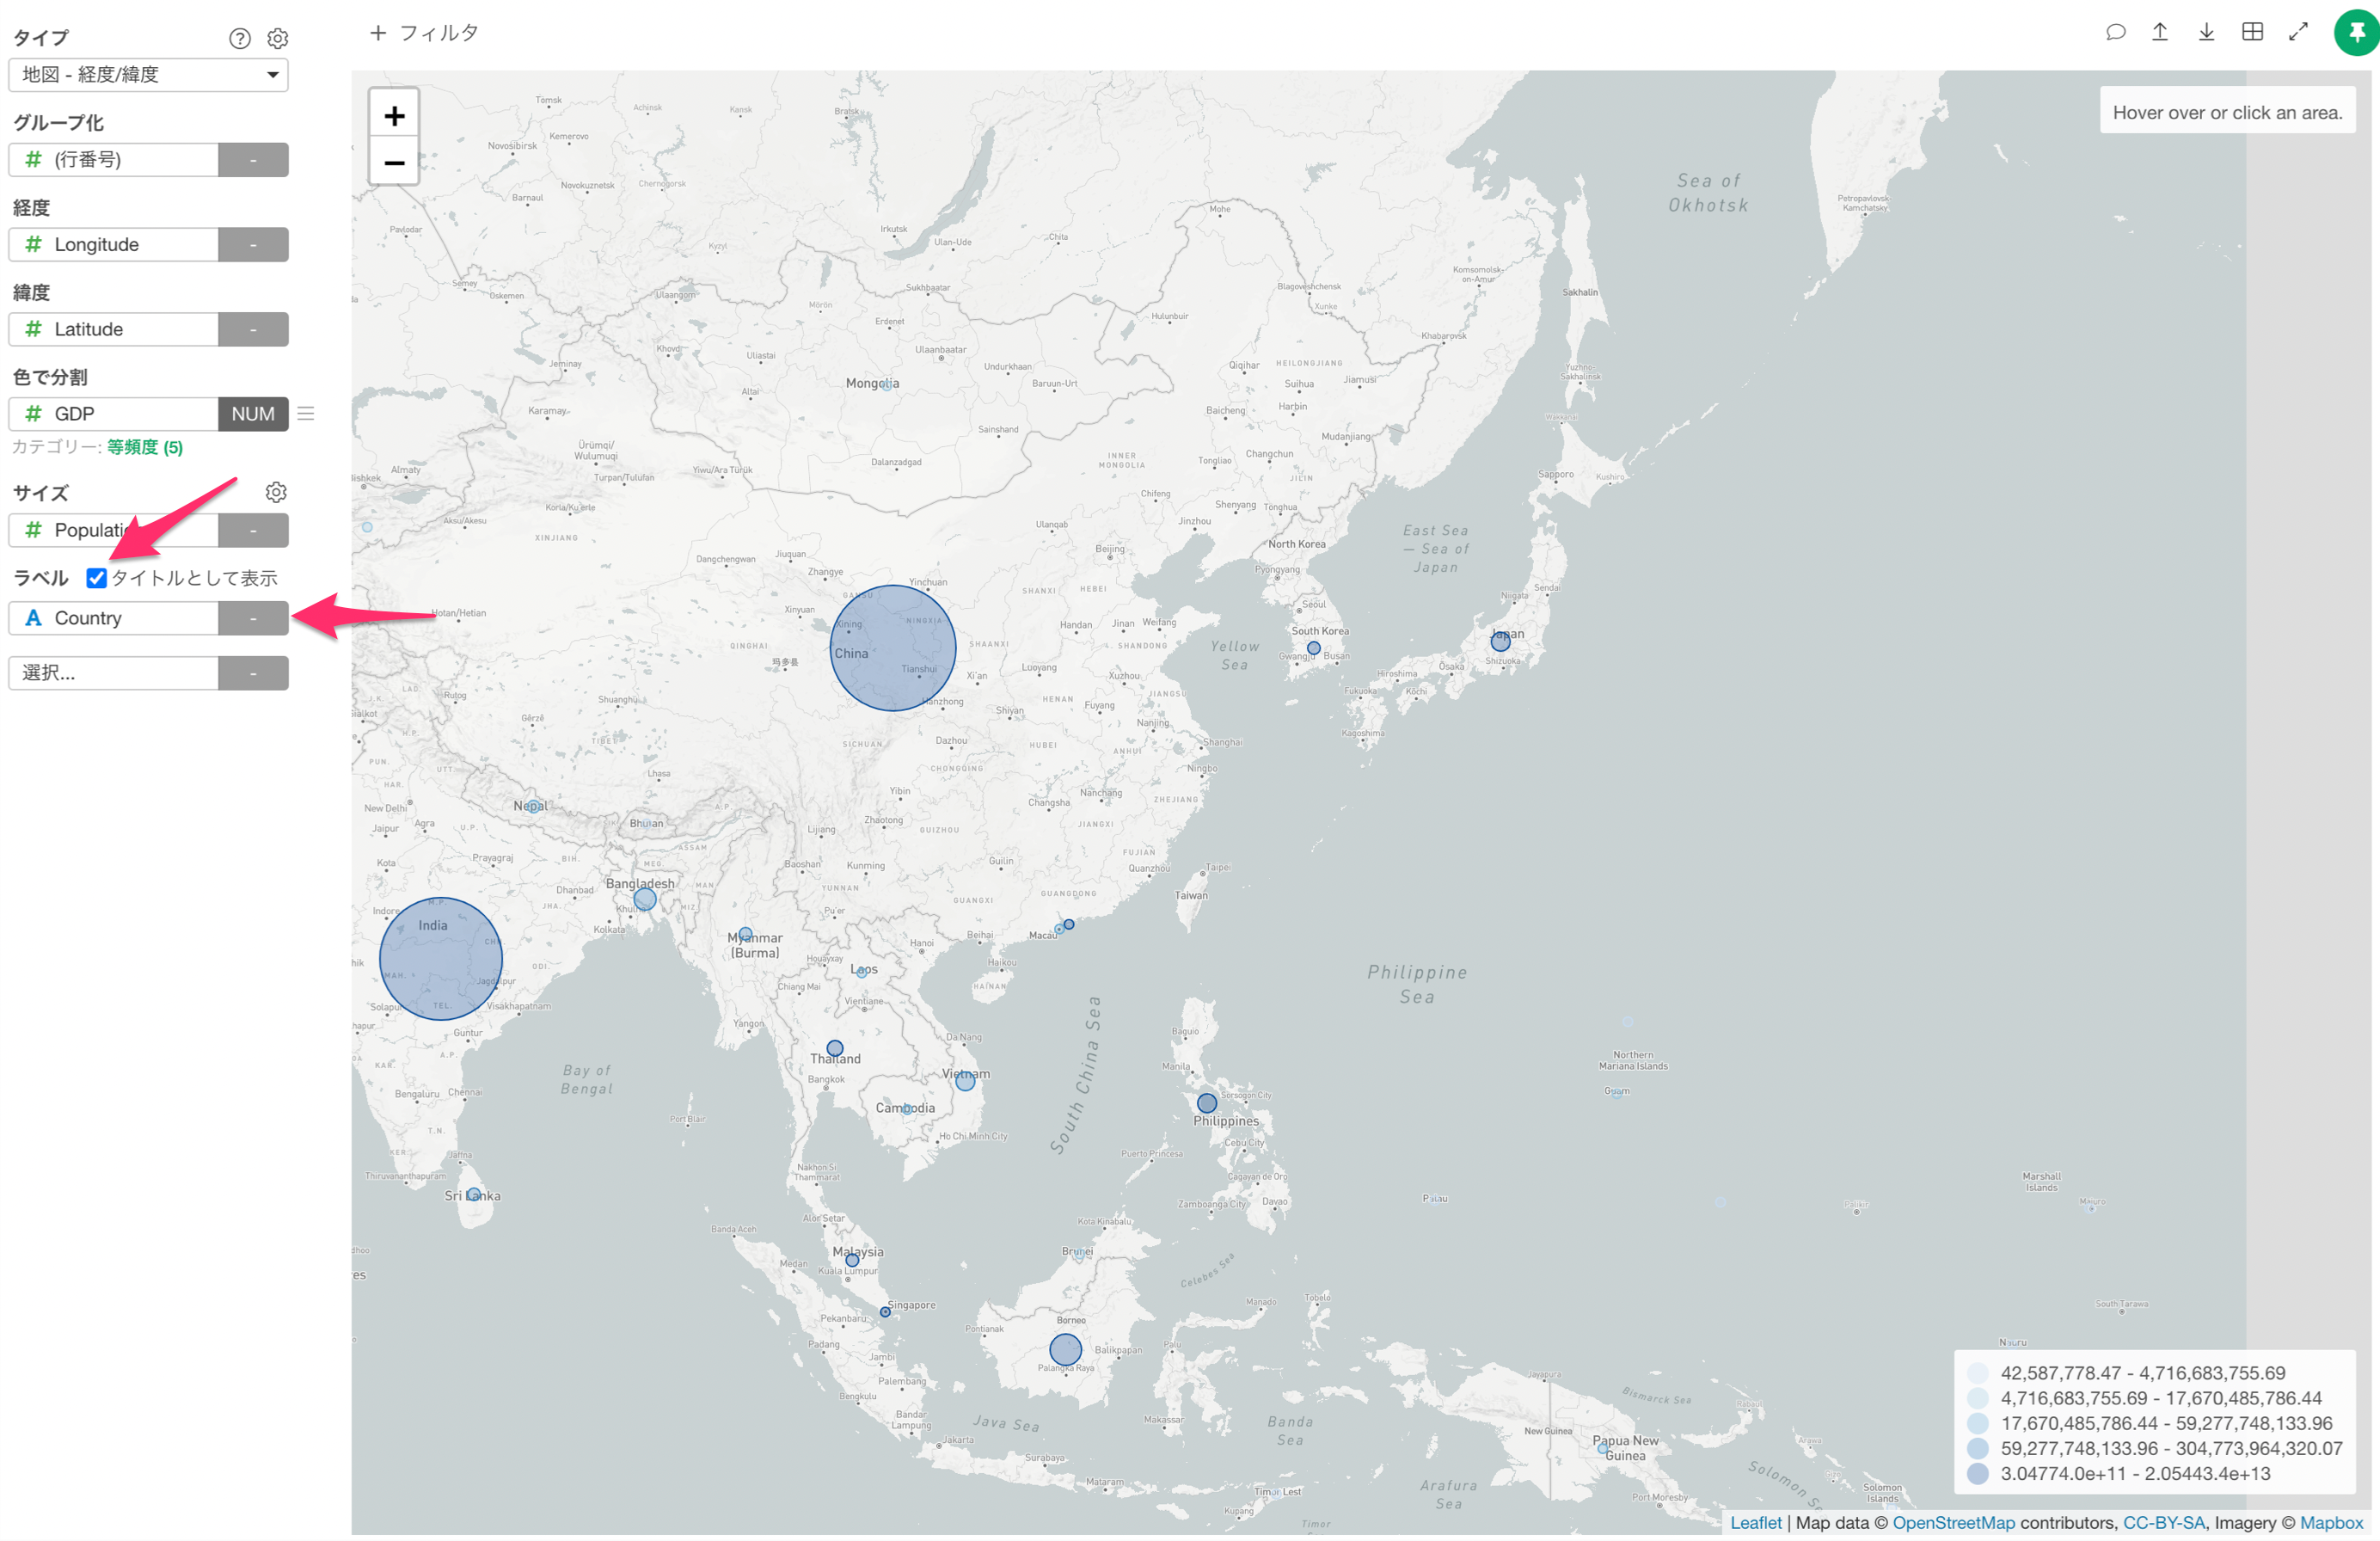
Task: Click function button beside Country
Action: point(253,618)
